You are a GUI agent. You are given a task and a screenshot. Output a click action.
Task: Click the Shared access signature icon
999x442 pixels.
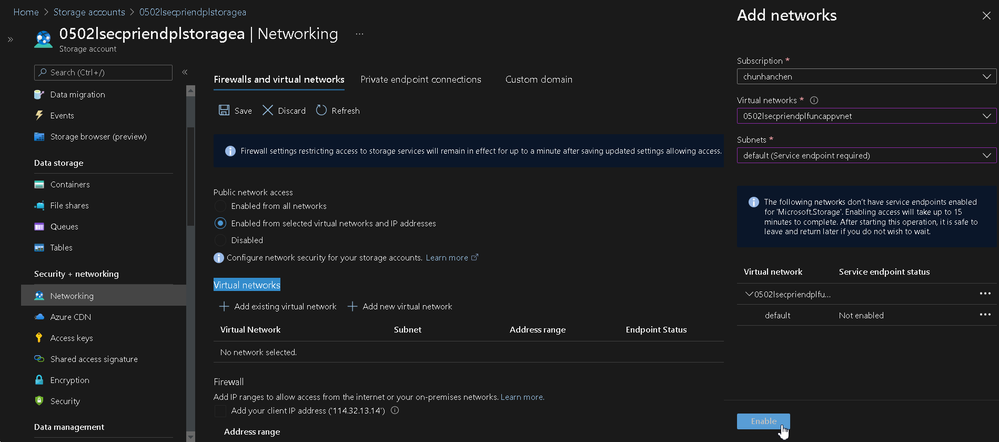coord(39,359)
